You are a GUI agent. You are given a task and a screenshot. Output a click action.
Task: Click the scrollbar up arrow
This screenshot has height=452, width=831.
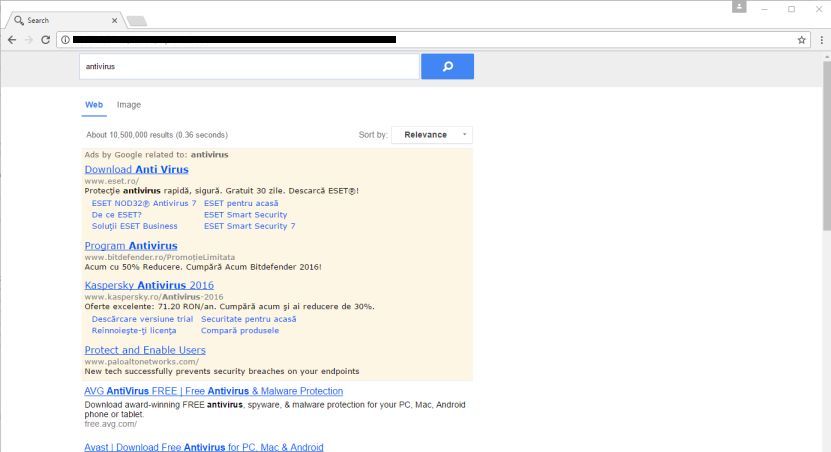(x=826, y=57)
